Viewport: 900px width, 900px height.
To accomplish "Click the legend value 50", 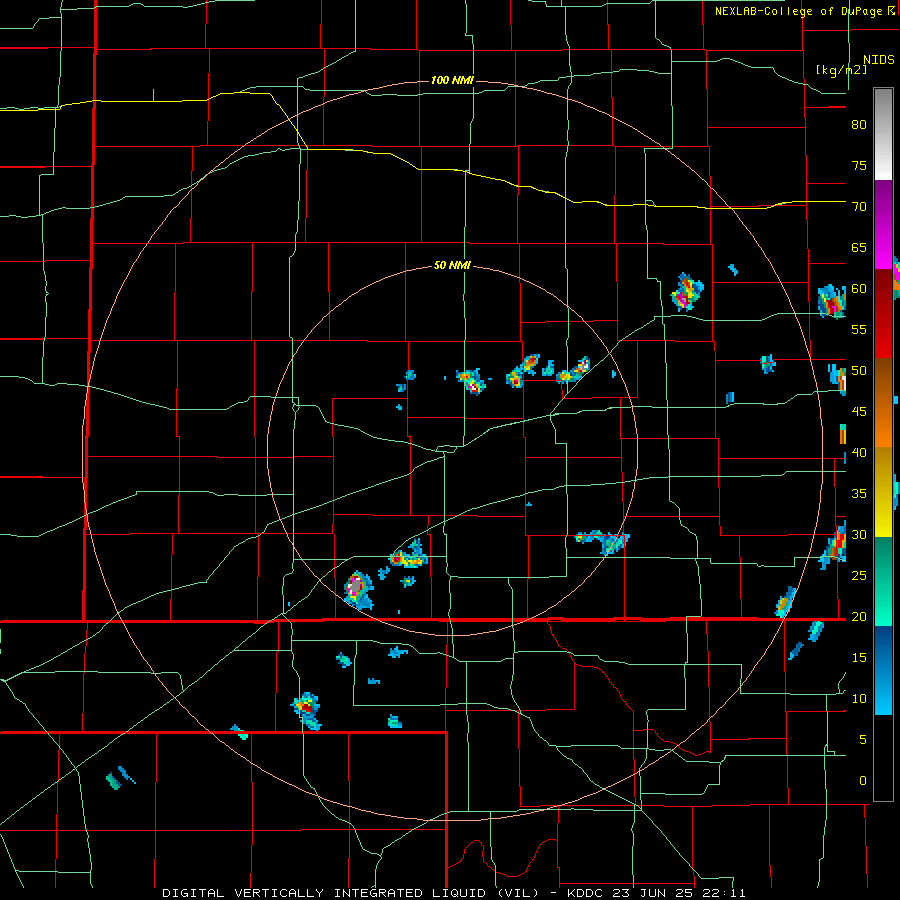I will (859, 371).
